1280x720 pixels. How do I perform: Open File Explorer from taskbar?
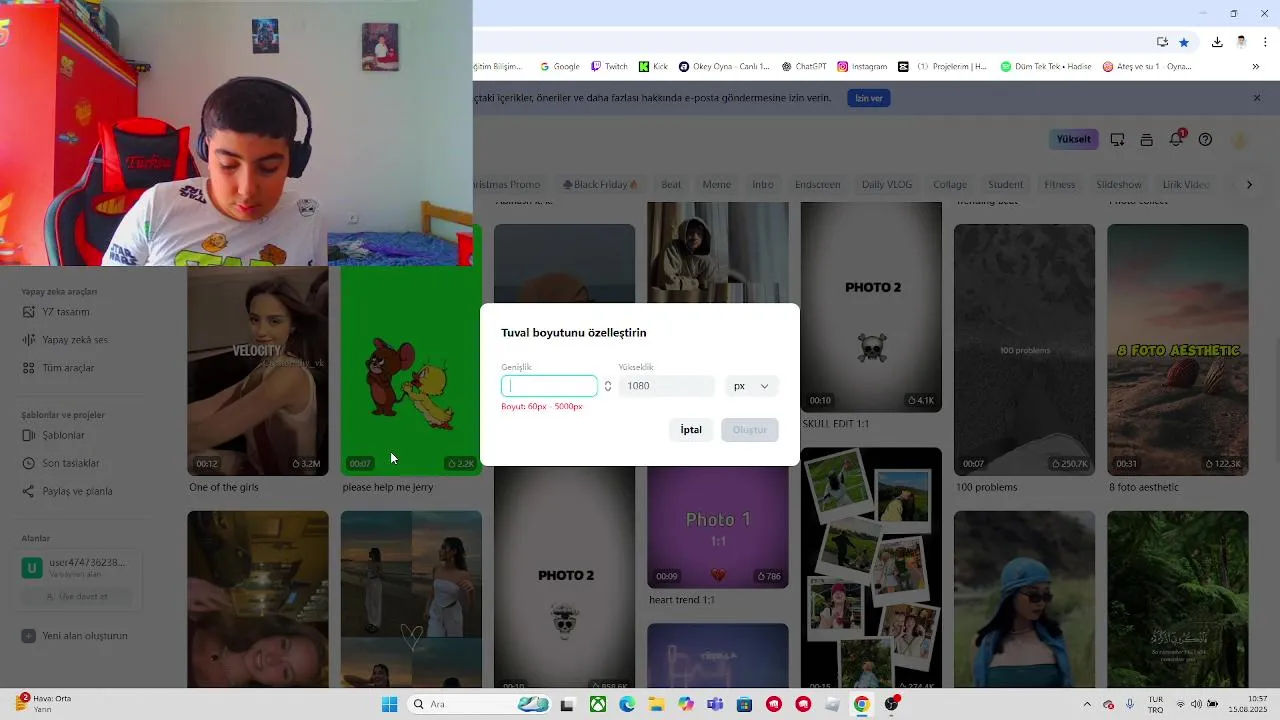click(656, 704)
